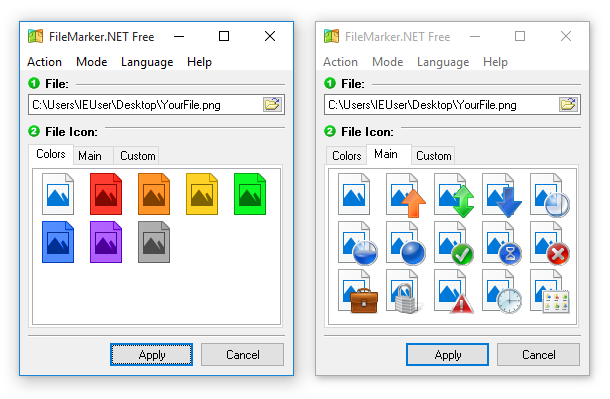Select the green checkmark file icon
610x399 pixels.
coord(454,243)
